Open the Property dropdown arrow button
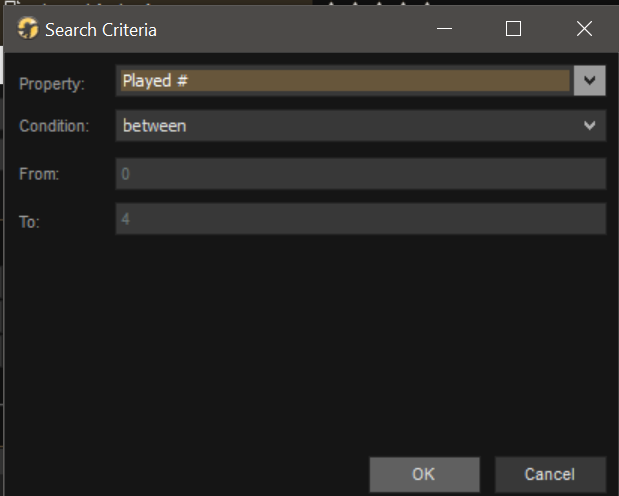This screenshot has width=619, height=496. 590,81
